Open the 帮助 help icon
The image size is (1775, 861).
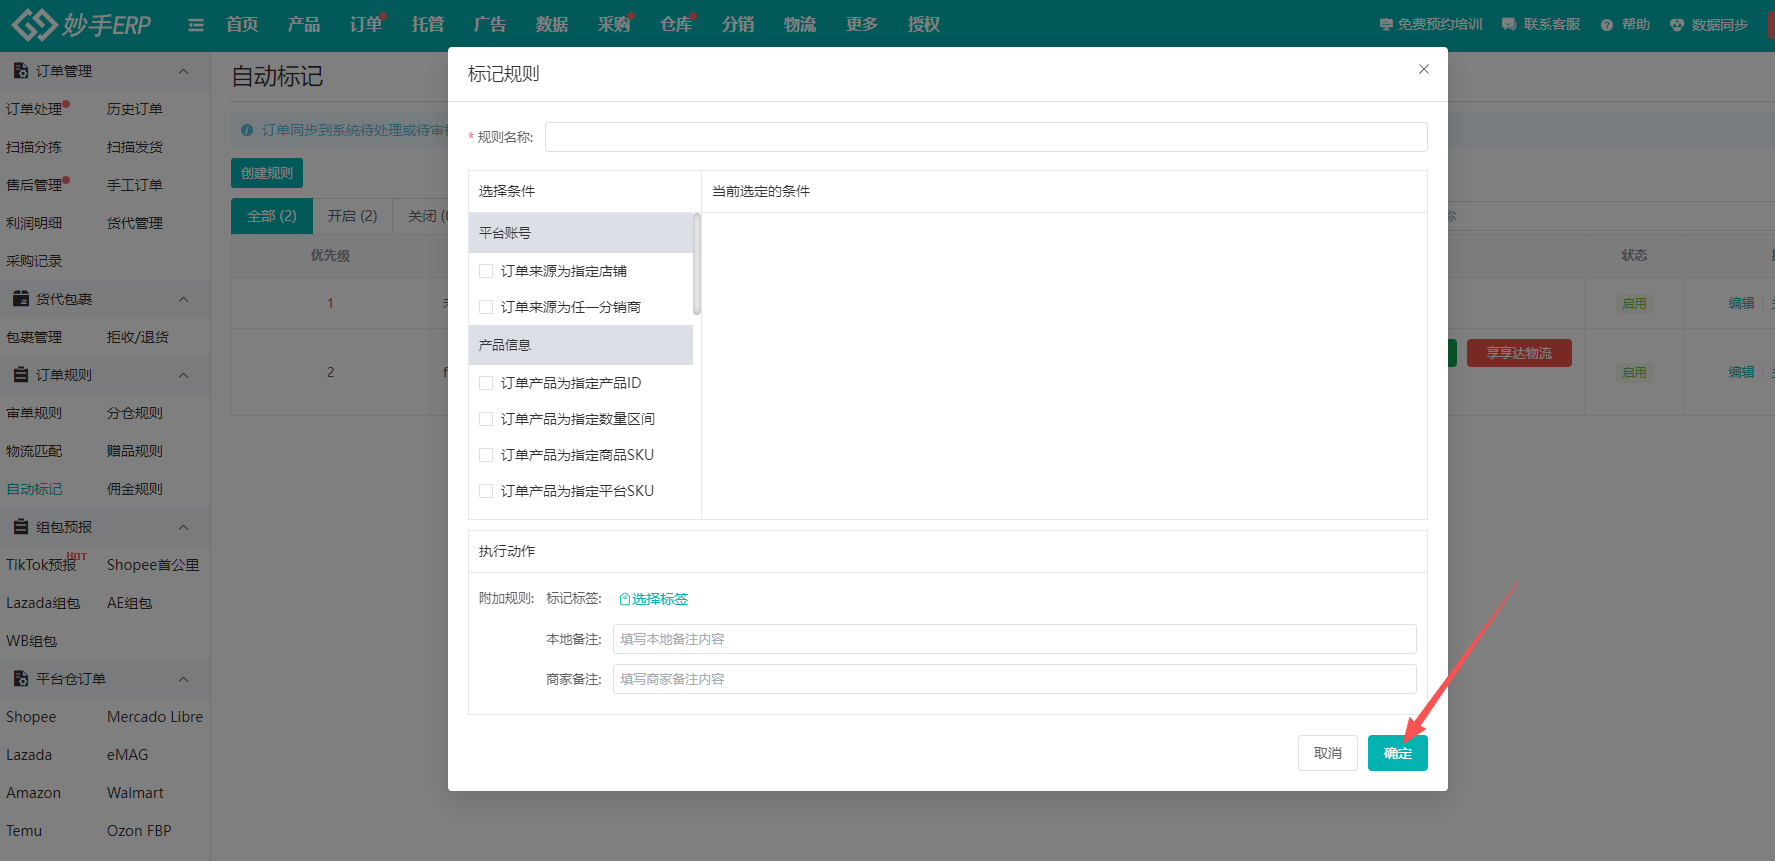(x=1606, y=25)
